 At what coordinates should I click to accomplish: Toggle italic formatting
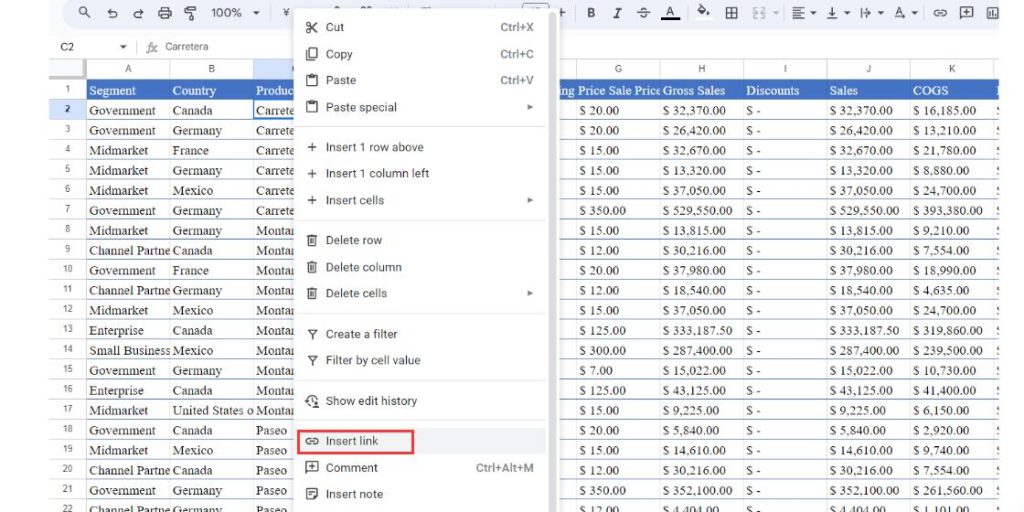[617, 12]
